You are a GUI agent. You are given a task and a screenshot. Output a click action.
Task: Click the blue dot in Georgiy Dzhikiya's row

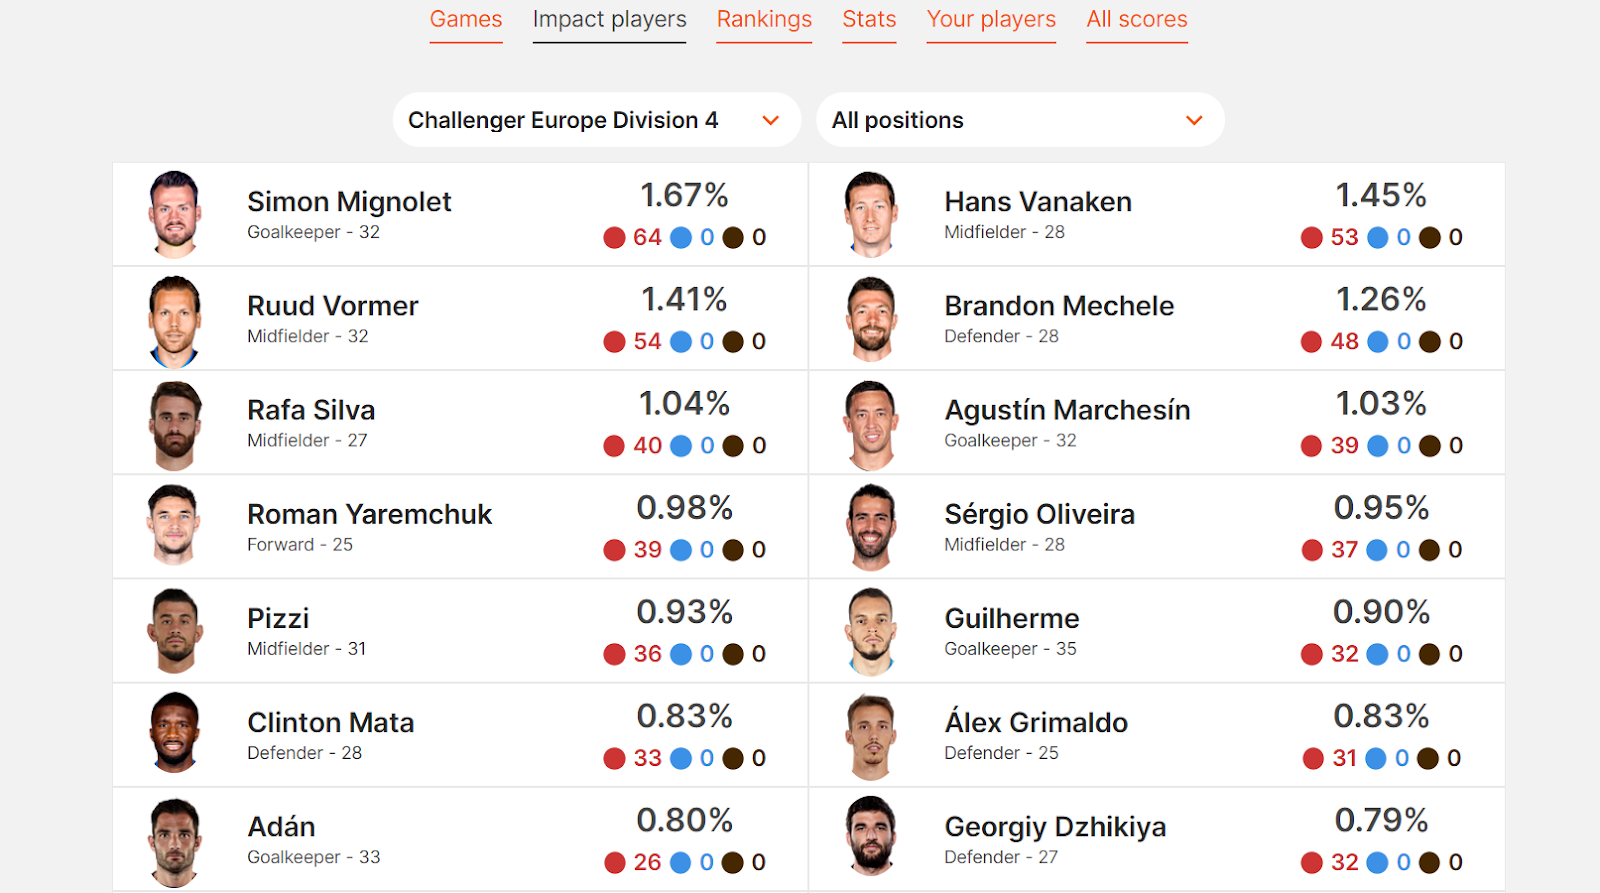pyautogui.click(x=1377, y=863)
